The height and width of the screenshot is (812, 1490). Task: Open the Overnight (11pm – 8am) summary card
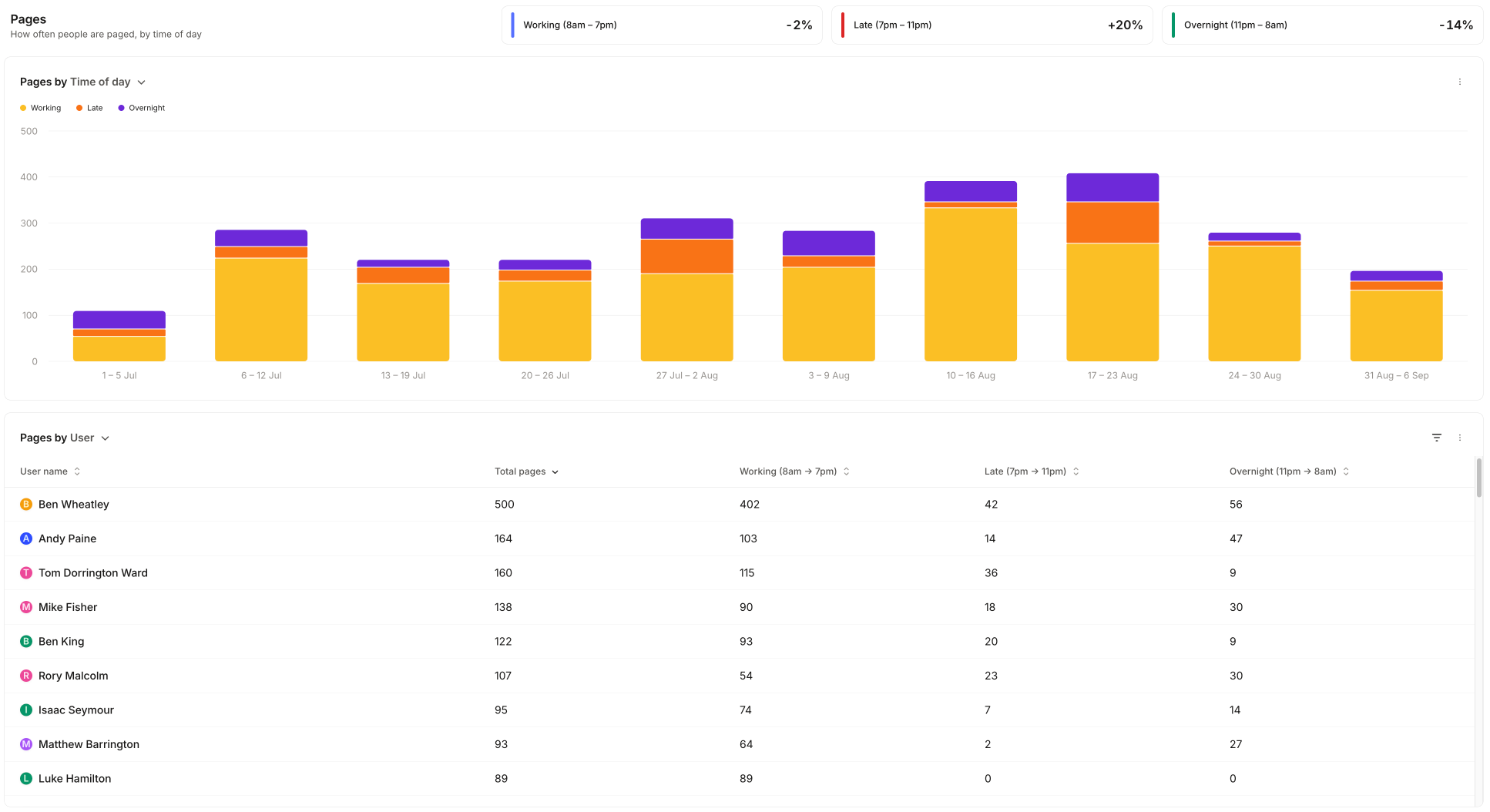point(1322,25)
